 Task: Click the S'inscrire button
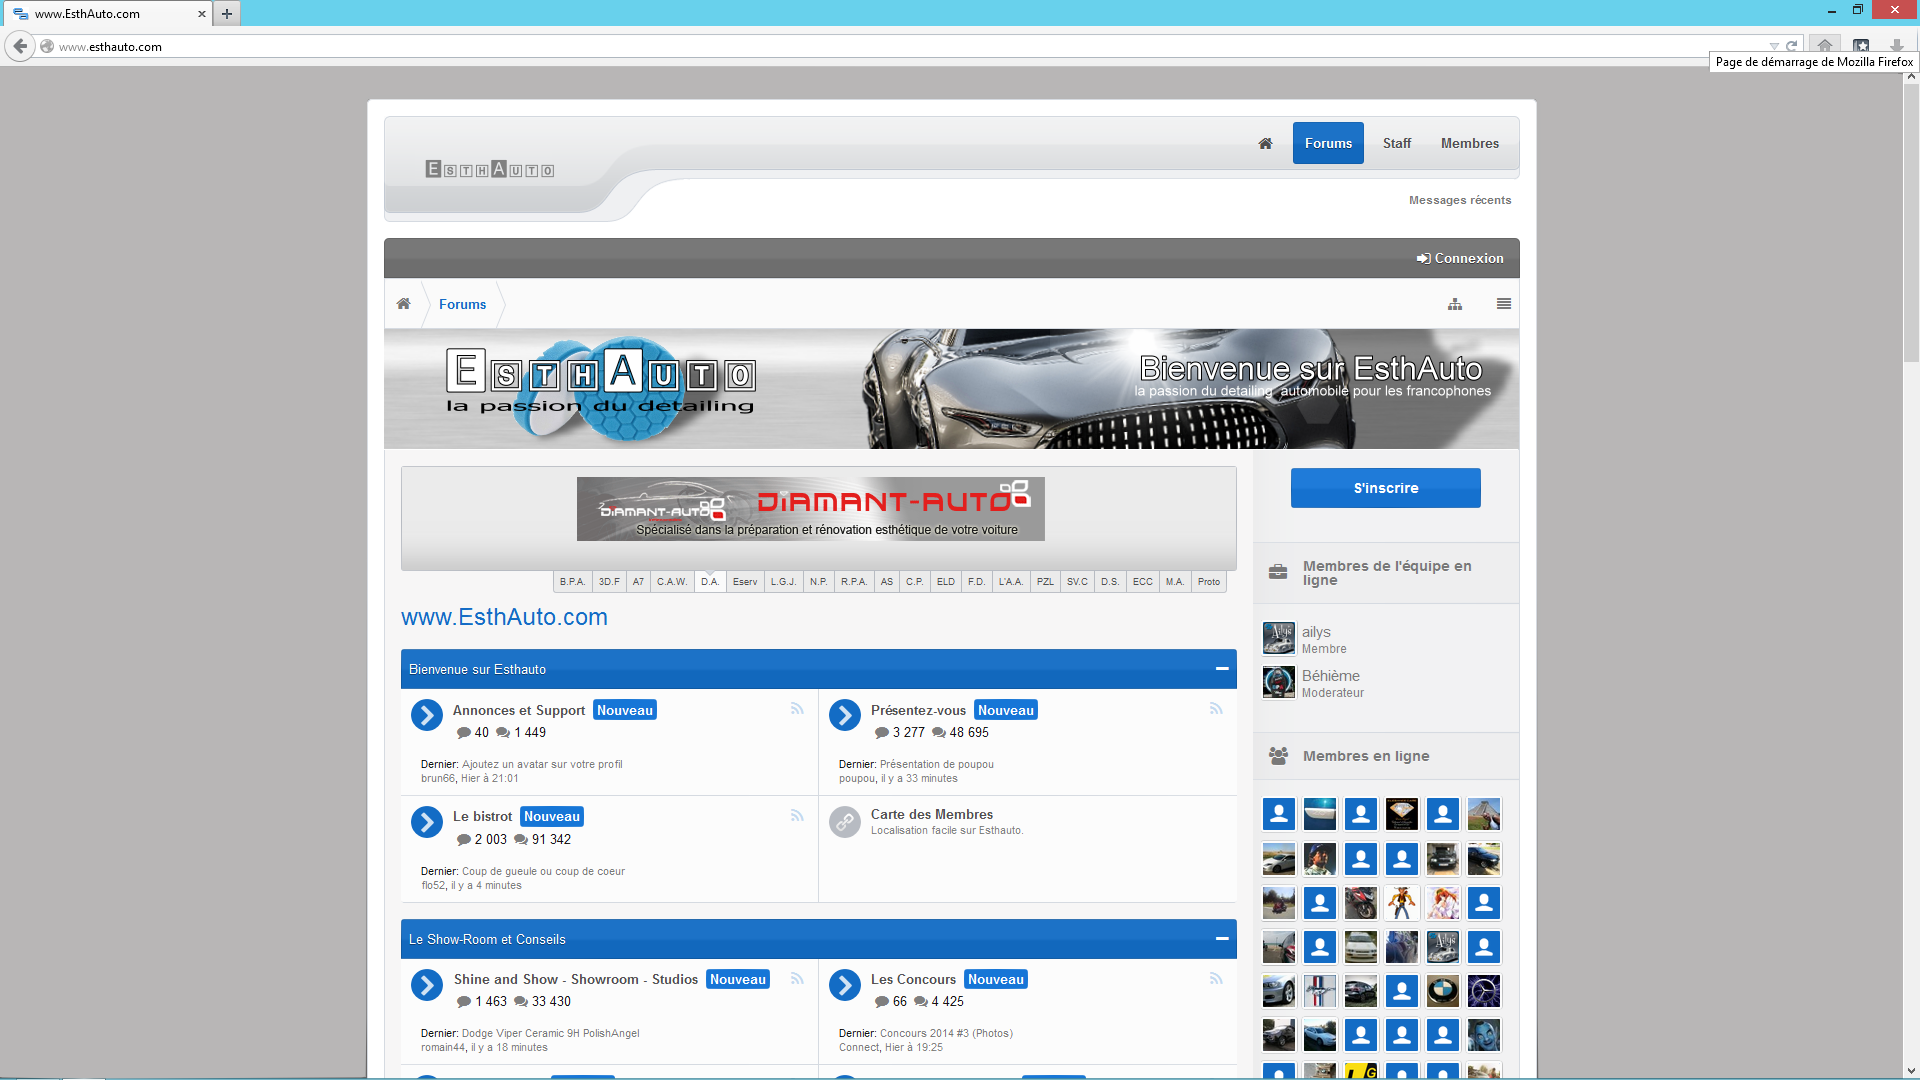click(1386, 488)
